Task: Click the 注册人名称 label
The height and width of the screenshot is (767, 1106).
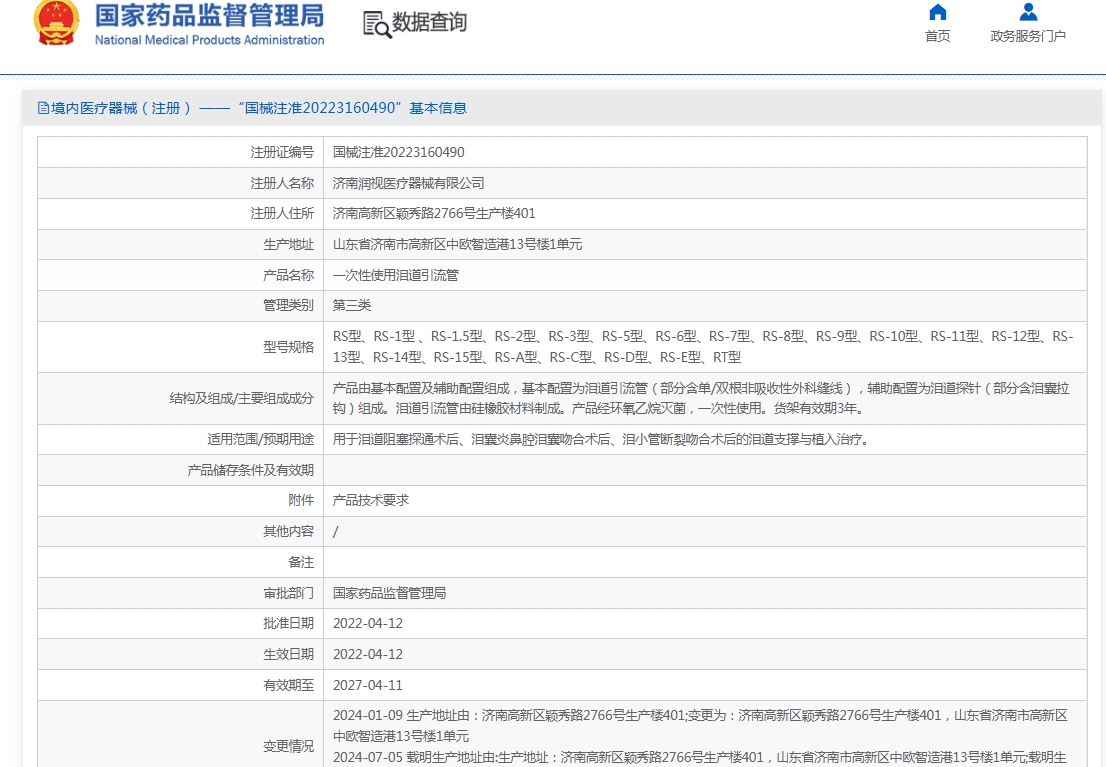Action: [282, 183]
